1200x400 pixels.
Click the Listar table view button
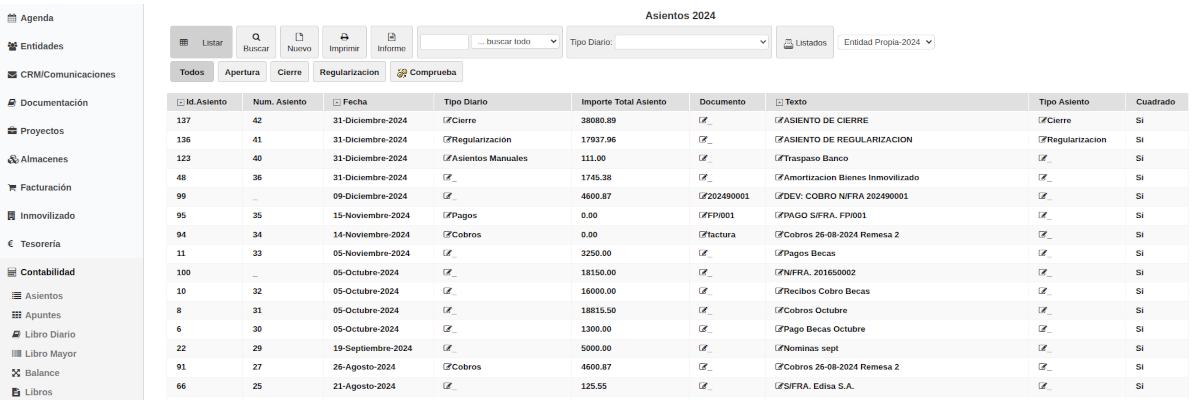201,42
